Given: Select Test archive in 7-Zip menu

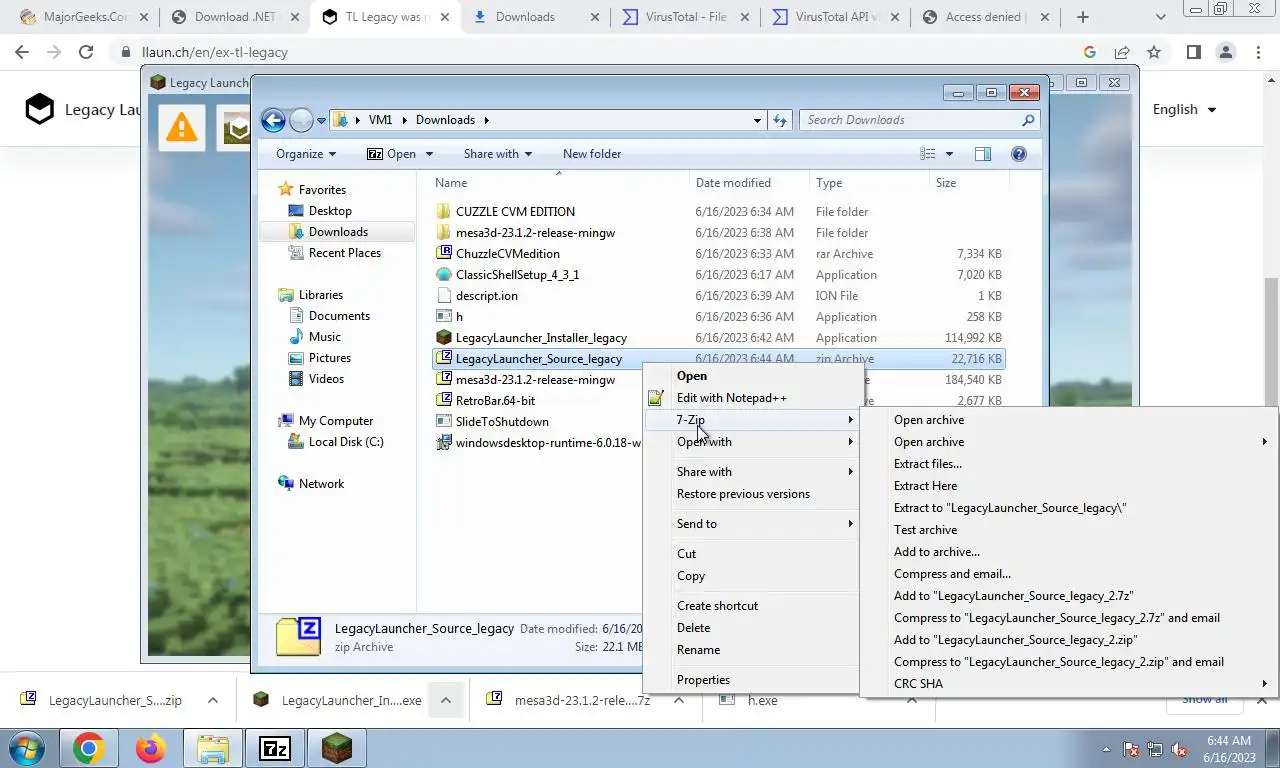Looking at the screenshot, I should coord(925,530).
